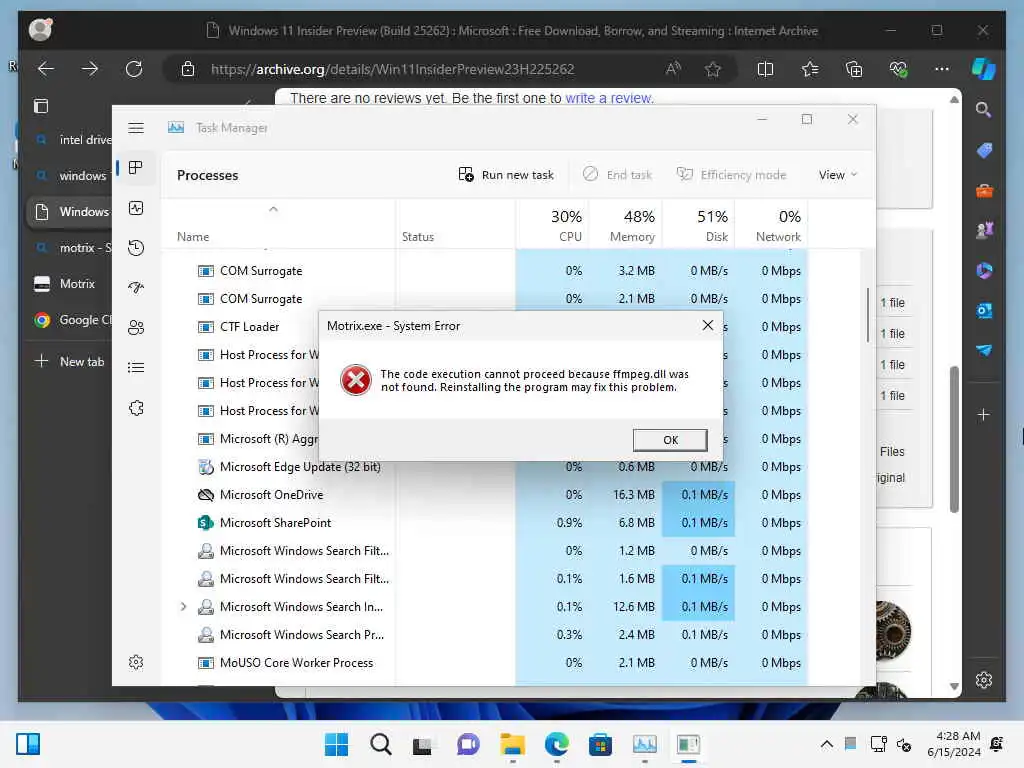Show hidden system tray icons chevron
The height and width of the screenshot is (768, 1024).
click(826, 744)
